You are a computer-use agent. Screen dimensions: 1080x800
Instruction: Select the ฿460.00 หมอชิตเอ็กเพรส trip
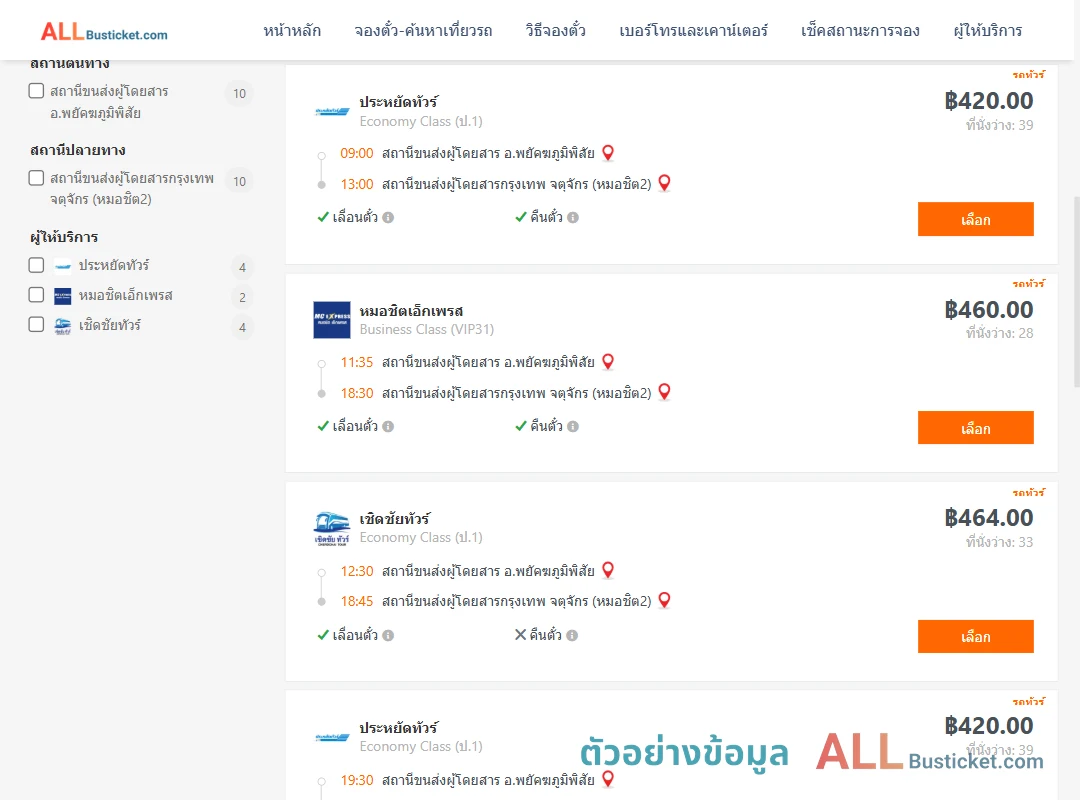coord(975,428)
